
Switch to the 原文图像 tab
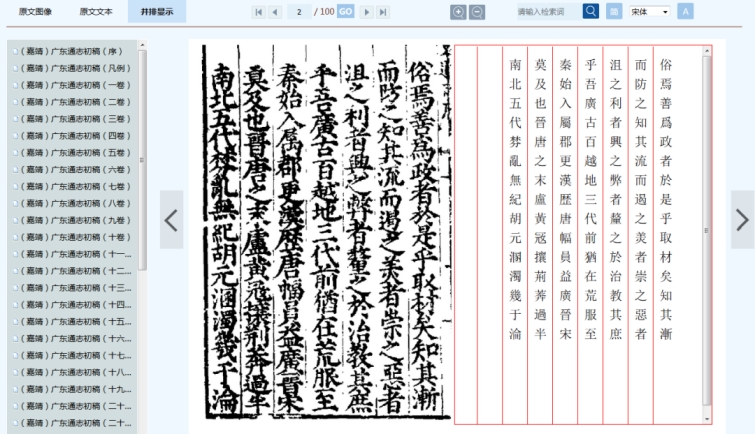(x=36, y=12)
